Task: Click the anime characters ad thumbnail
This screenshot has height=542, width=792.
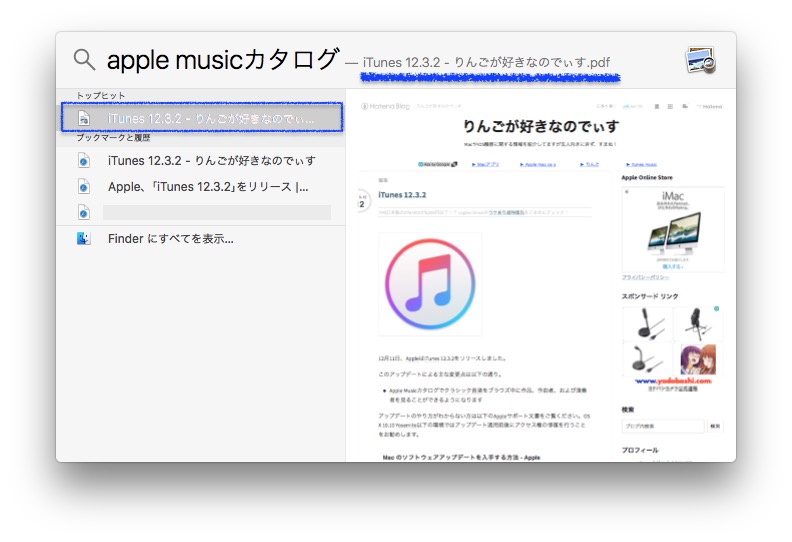Action: [699, 358]
